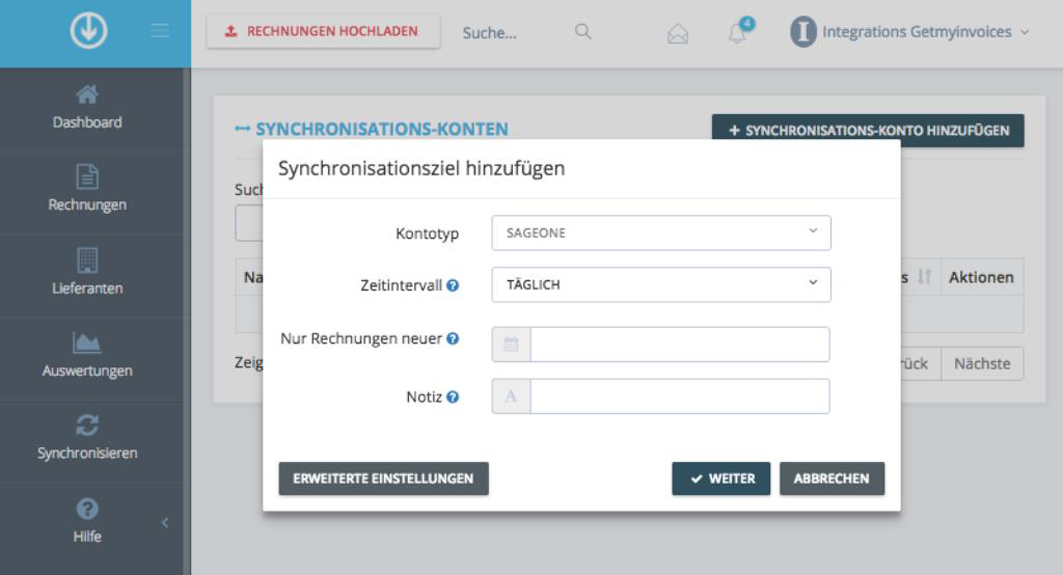The height and width of the screenshot is (575, 1063).
Task: Toggle the hamburger sidebar menu icon
Action: point(160,32)
